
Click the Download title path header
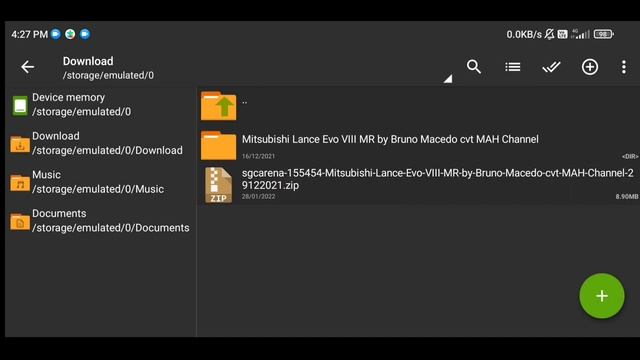[108, 68]
